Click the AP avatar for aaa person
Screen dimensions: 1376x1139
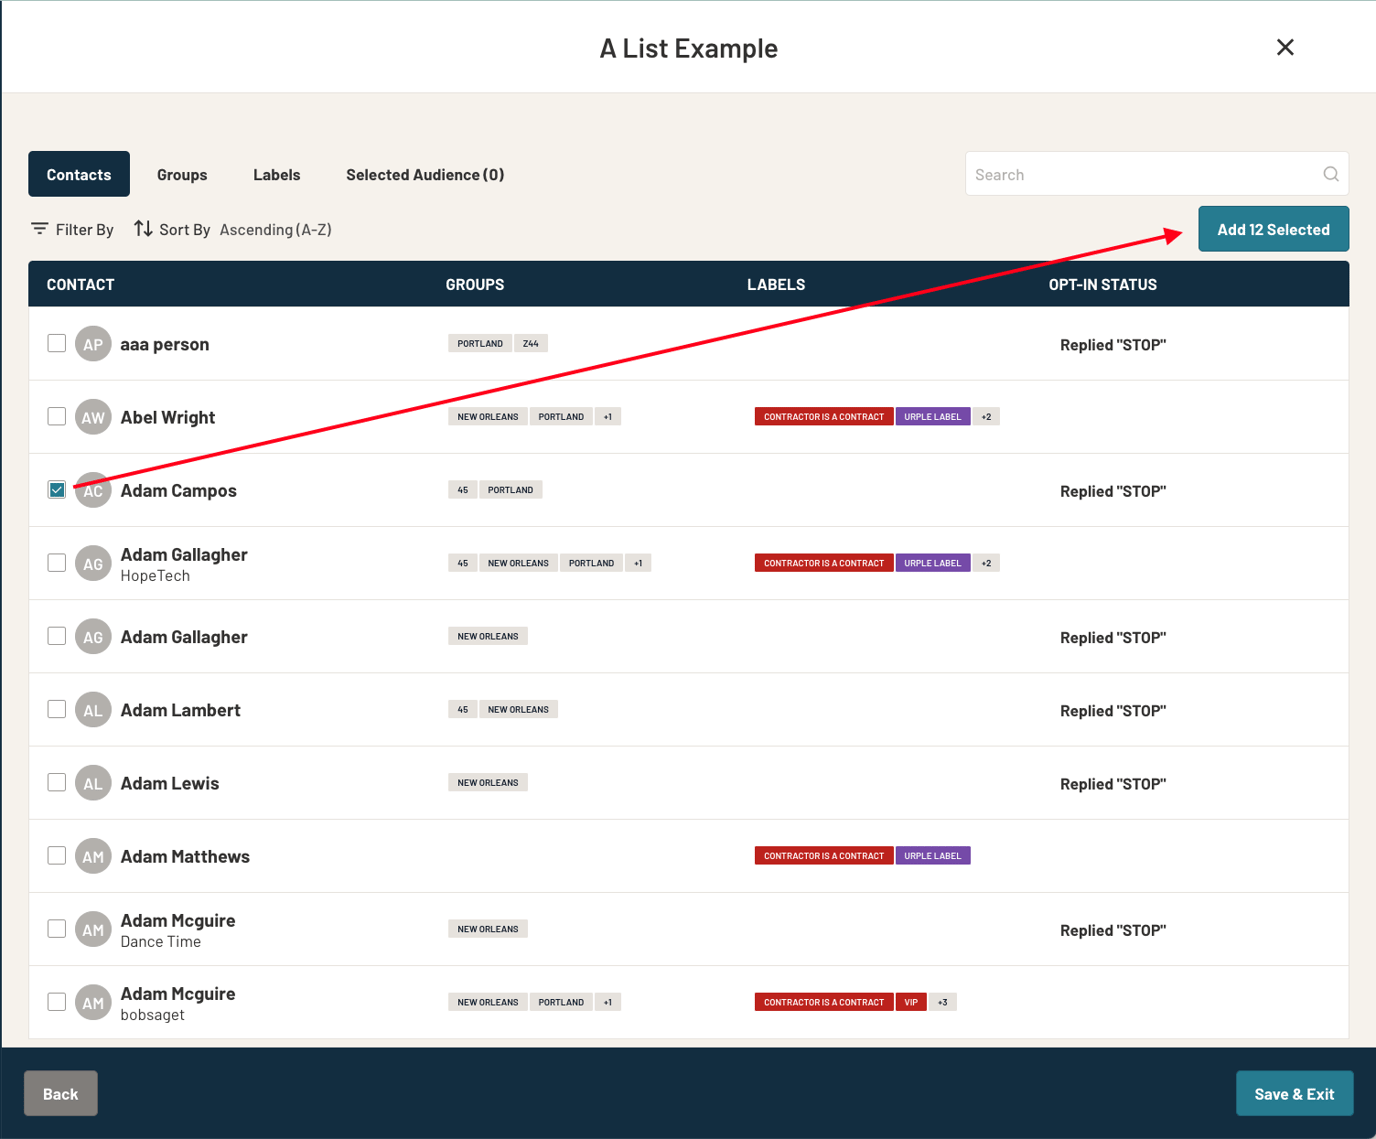[x=93, y=344]
